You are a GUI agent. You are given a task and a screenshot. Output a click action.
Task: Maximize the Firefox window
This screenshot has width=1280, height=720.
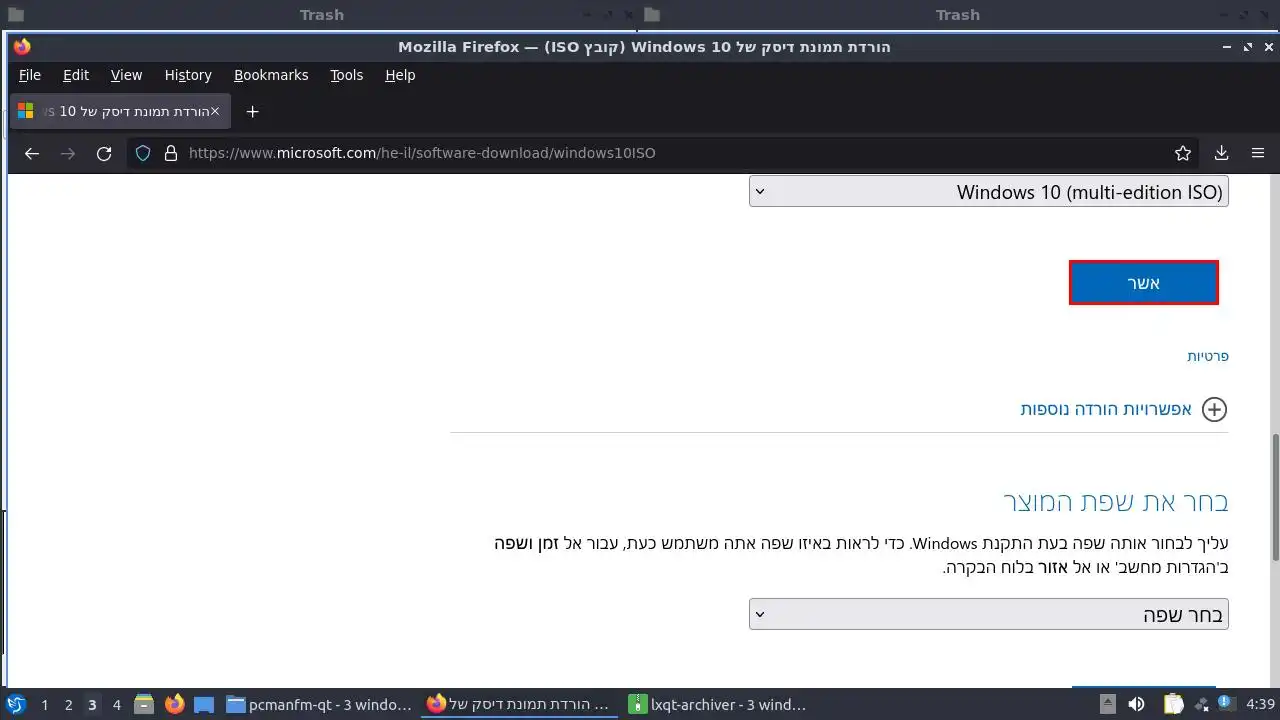point(1247,47)
